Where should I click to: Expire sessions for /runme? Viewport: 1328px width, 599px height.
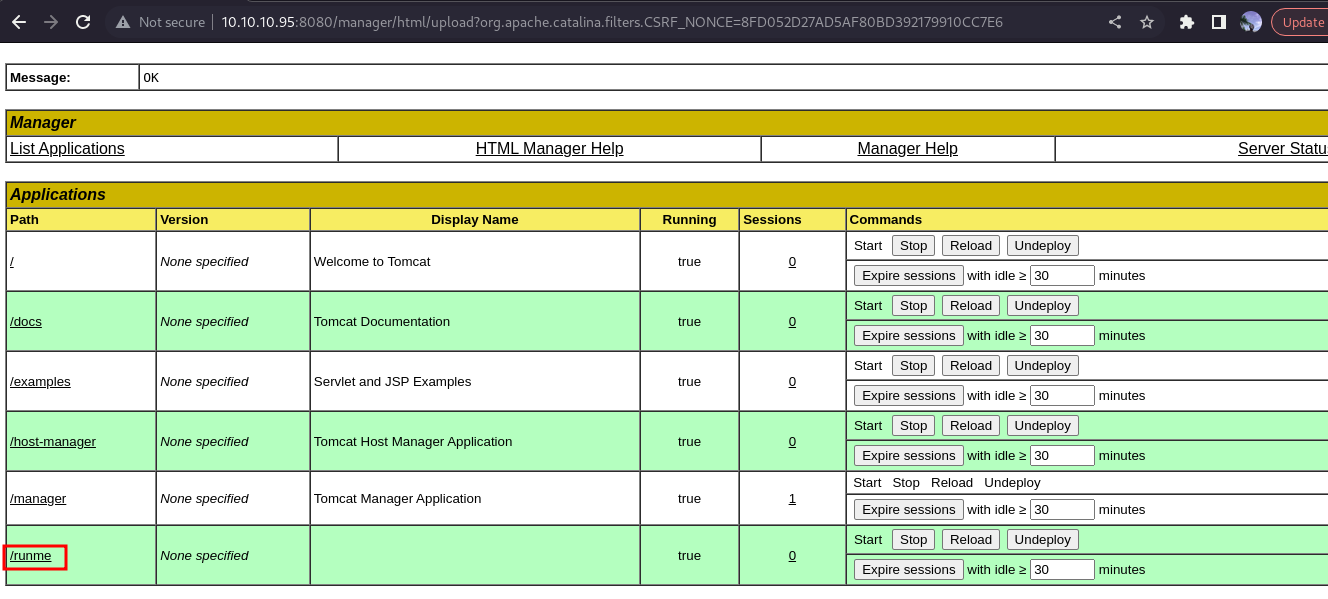click(909, 570)
